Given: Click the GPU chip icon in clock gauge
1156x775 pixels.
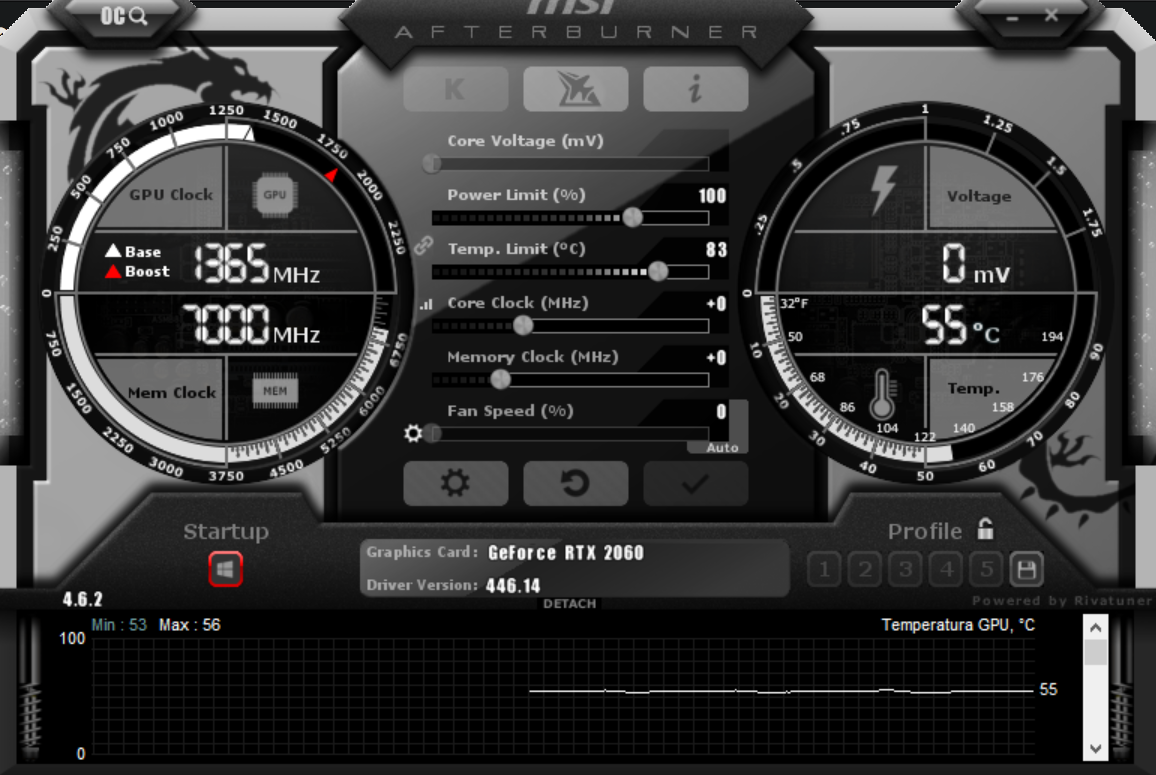Looking at the screenshot, I should point(275,195).
